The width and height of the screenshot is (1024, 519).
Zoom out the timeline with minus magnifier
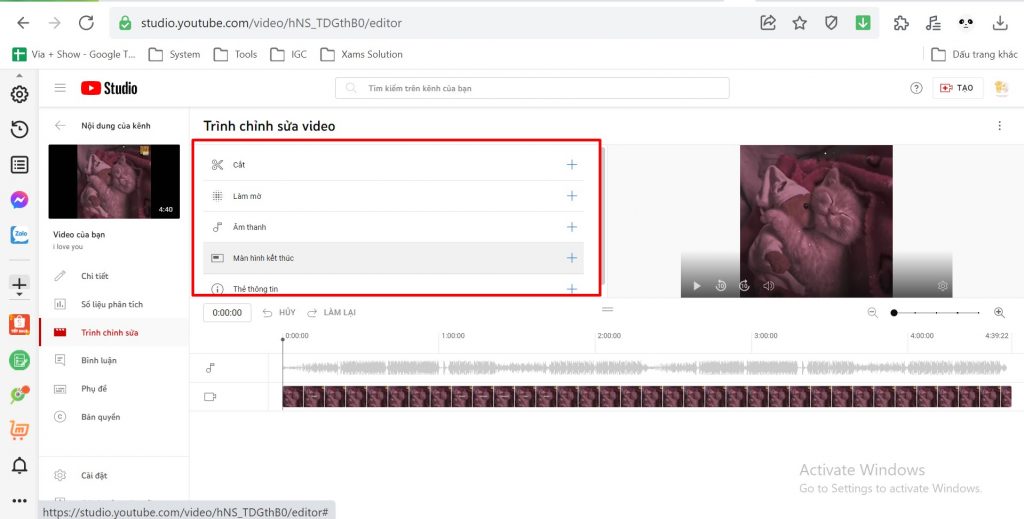coord(872,313)
